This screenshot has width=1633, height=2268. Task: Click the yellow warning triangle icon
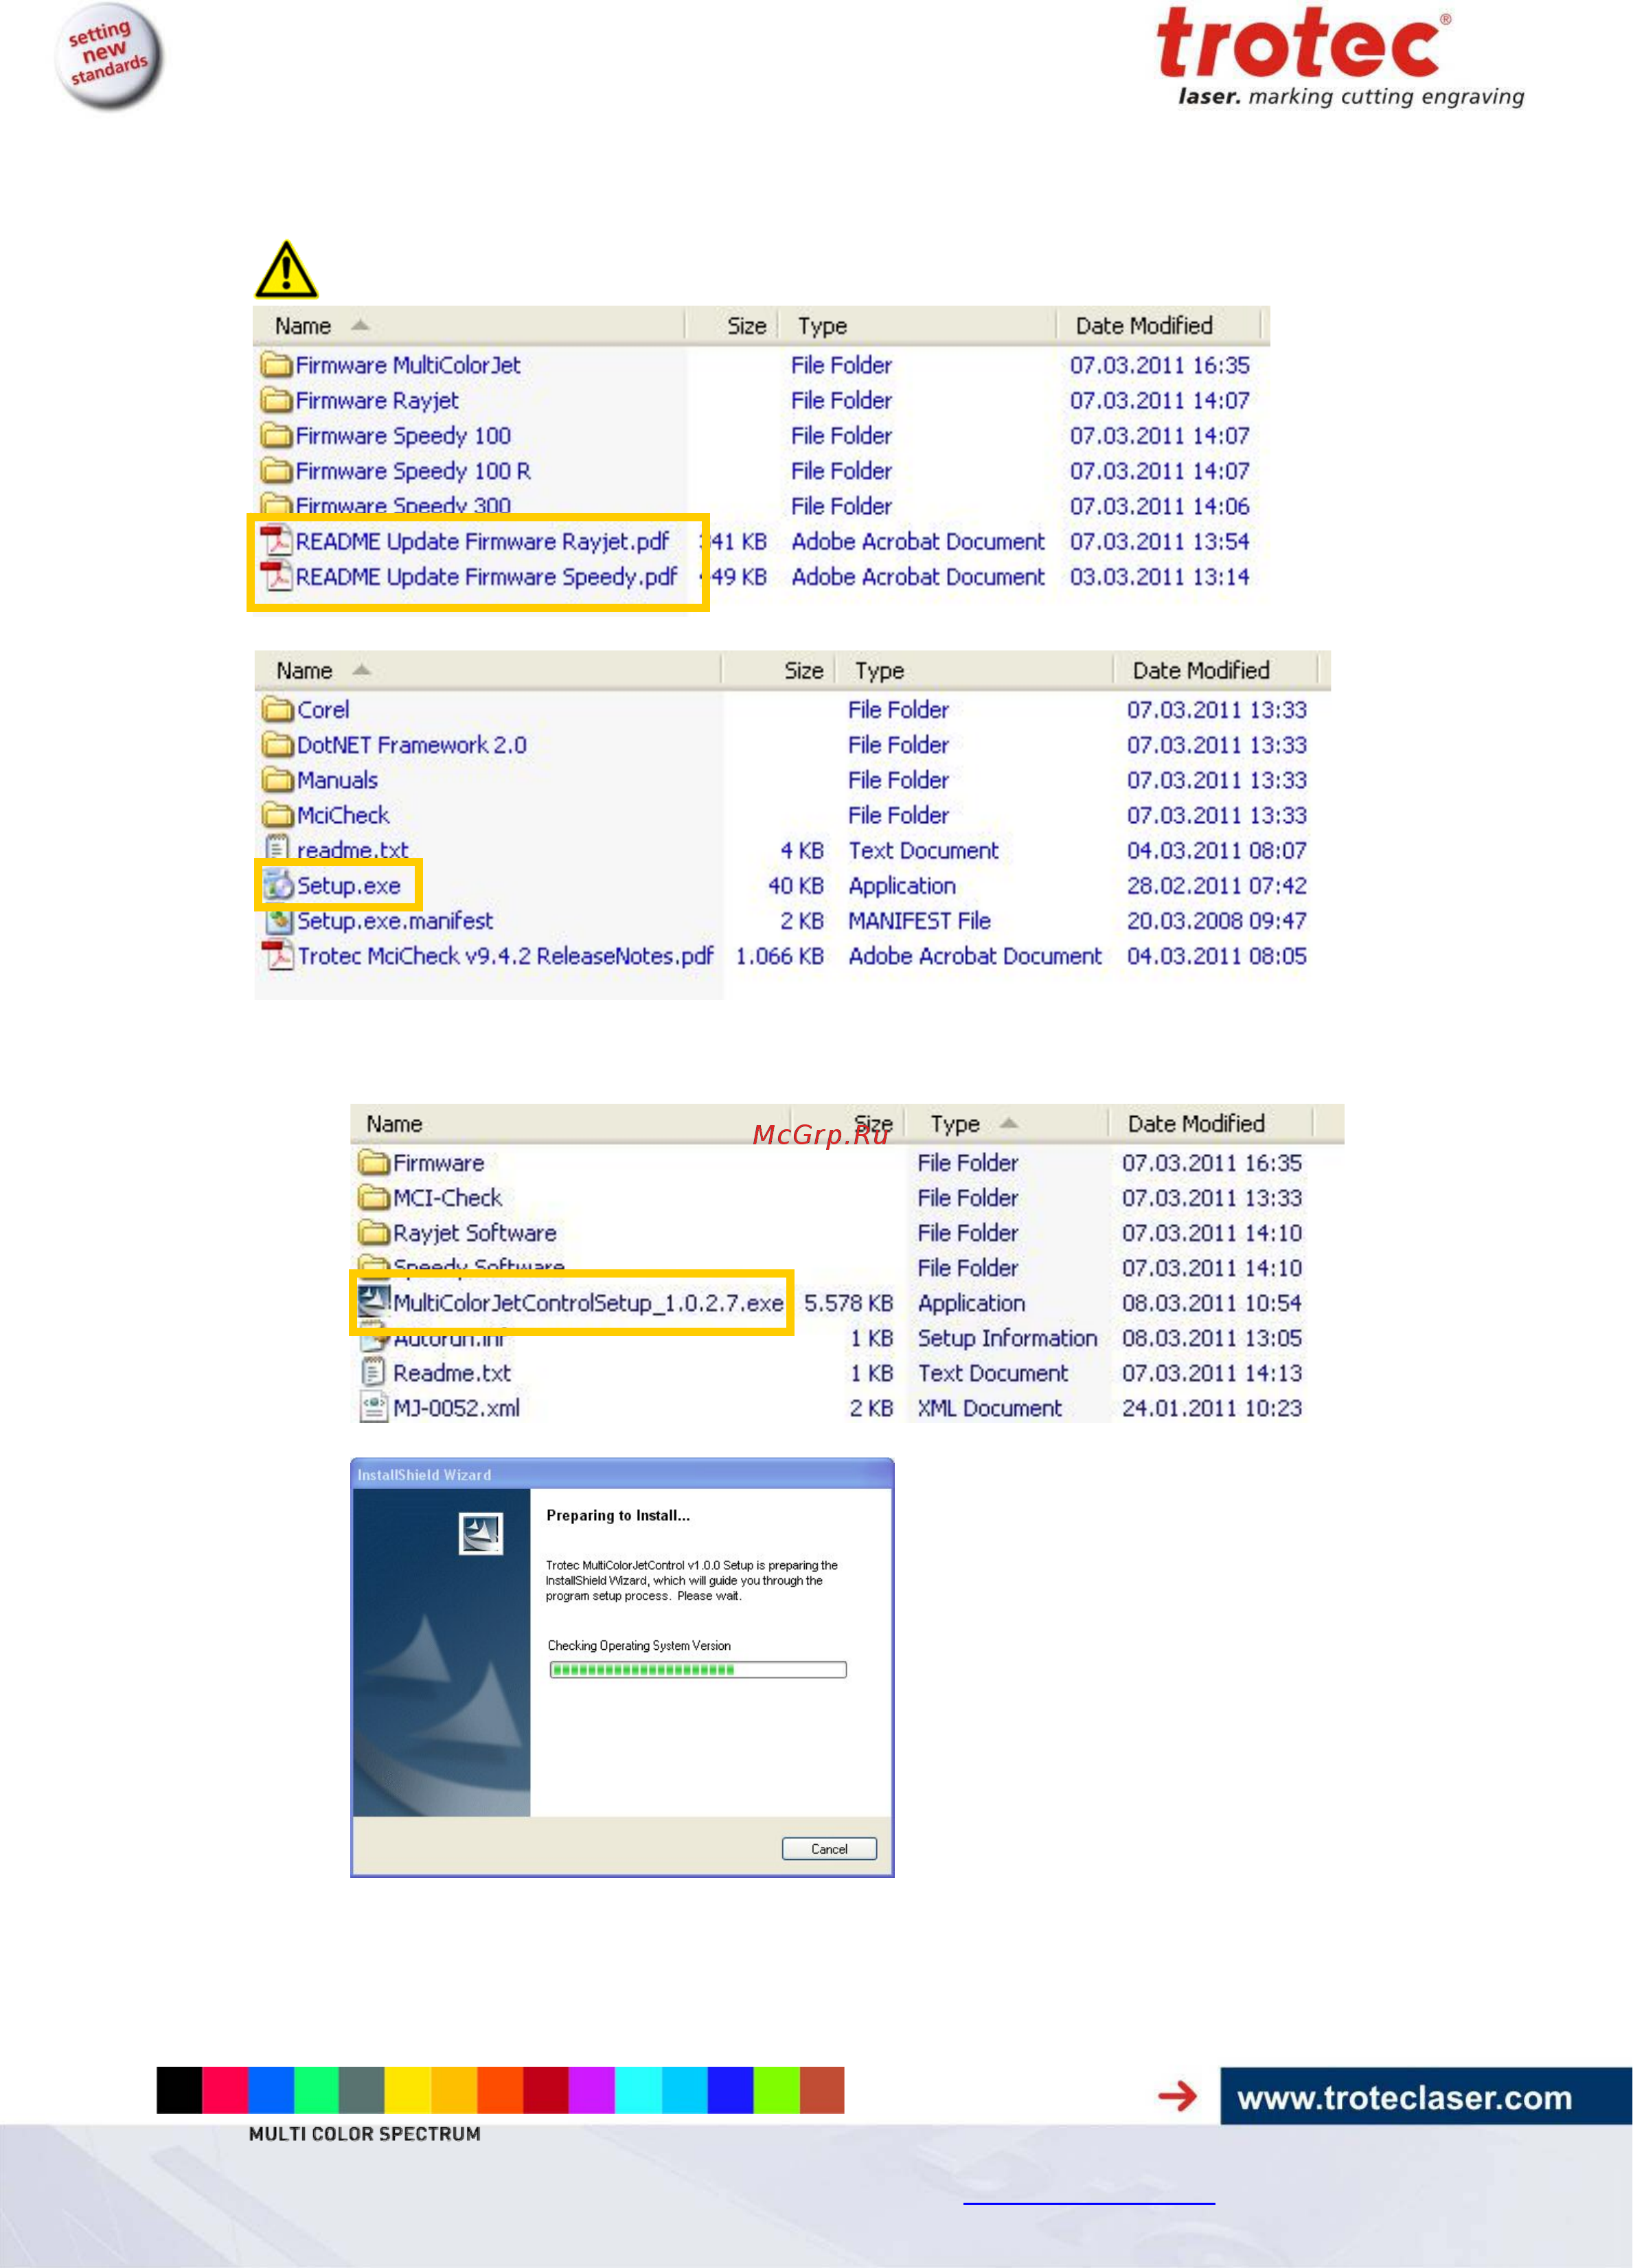point(286,269)
